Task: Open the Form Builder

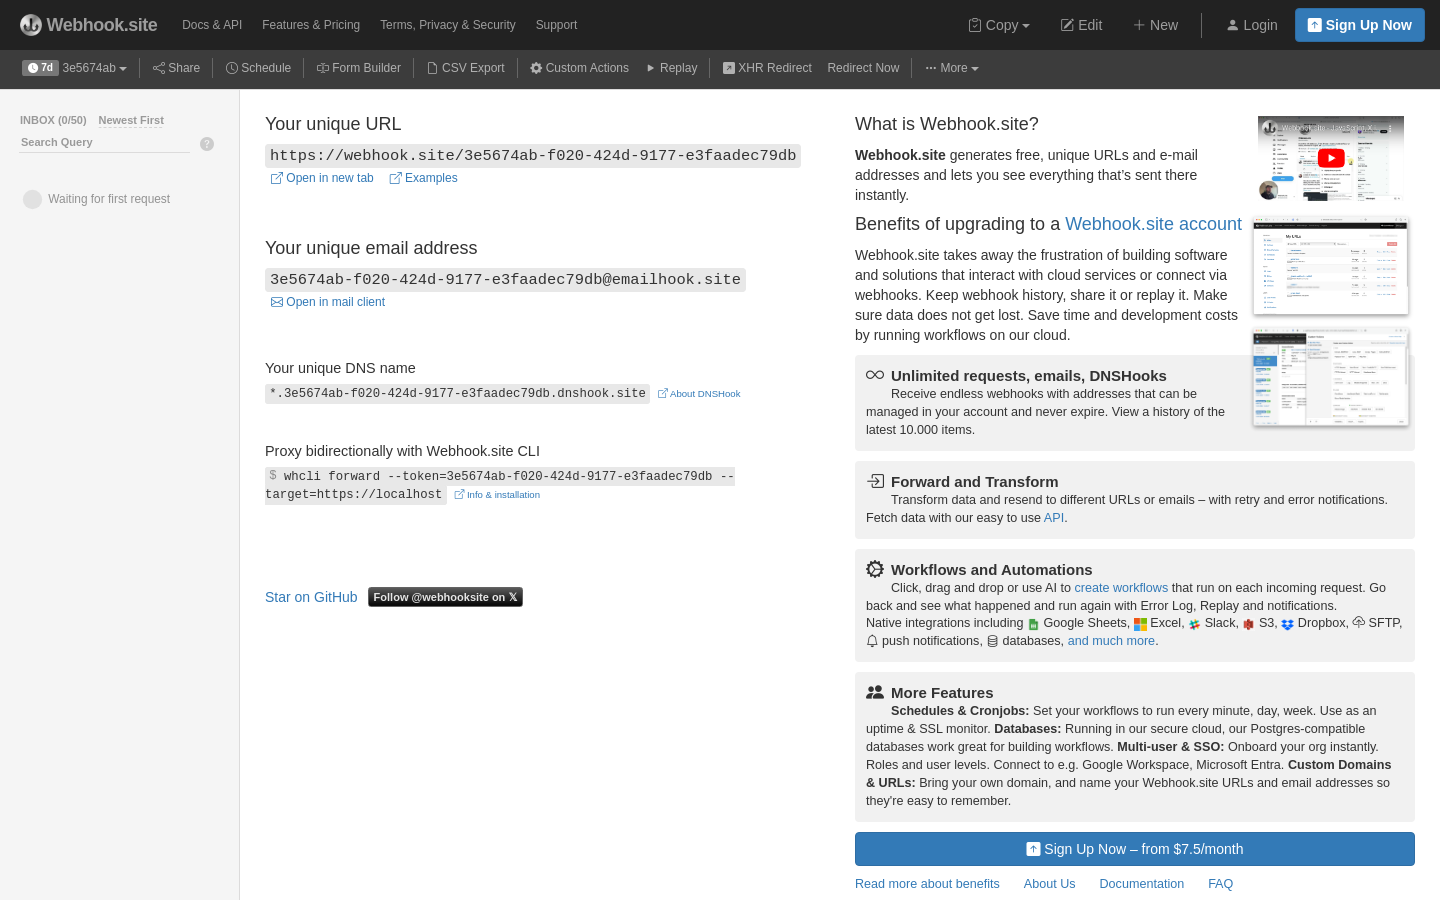Action: point(358,68)
